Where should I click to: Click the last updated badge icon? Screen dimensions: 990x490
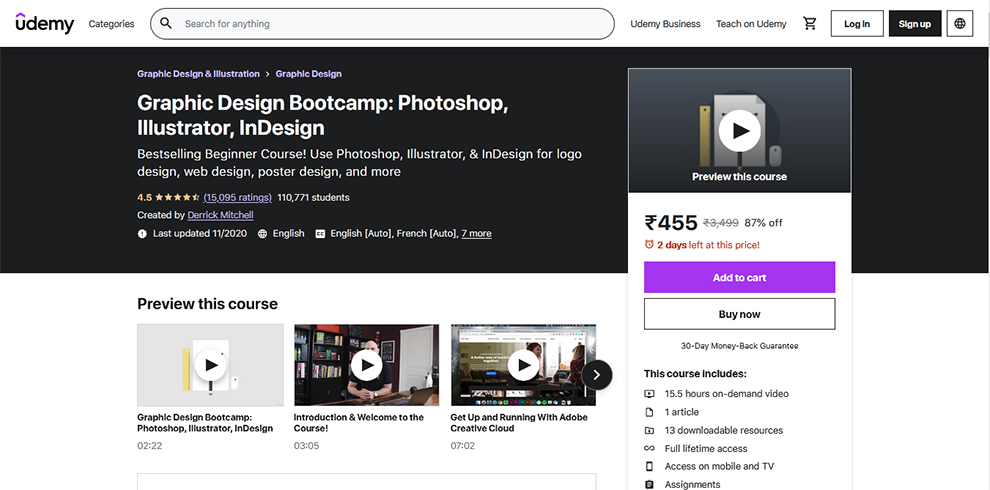point(142,234)
